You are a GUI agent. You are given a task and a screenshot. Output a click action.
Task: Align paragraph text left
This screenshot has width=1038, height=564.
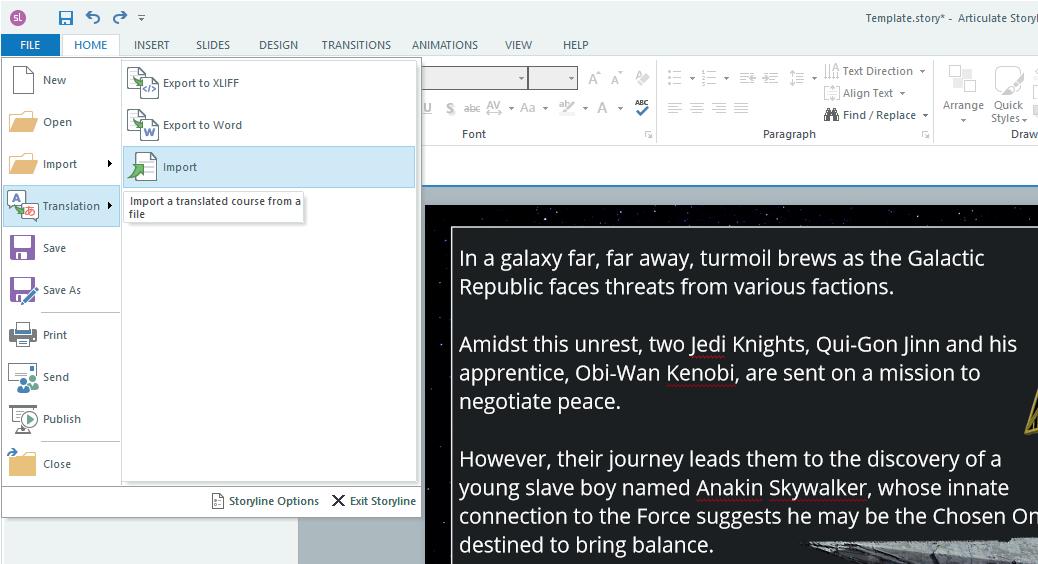(675, 108)
